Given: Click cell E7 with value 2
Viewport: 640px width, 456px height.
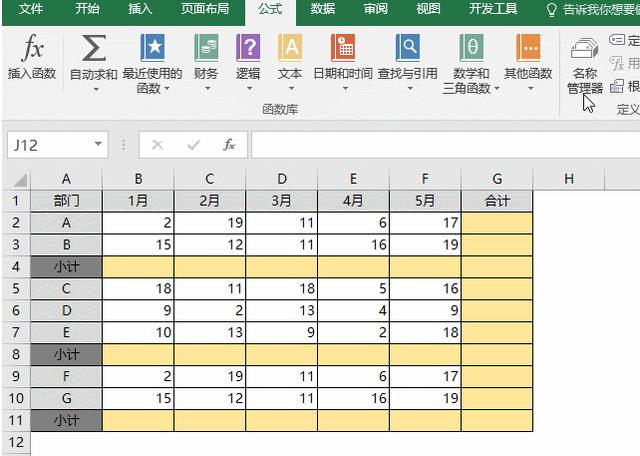Looking at the screenshot, I should tap(353, 332).
